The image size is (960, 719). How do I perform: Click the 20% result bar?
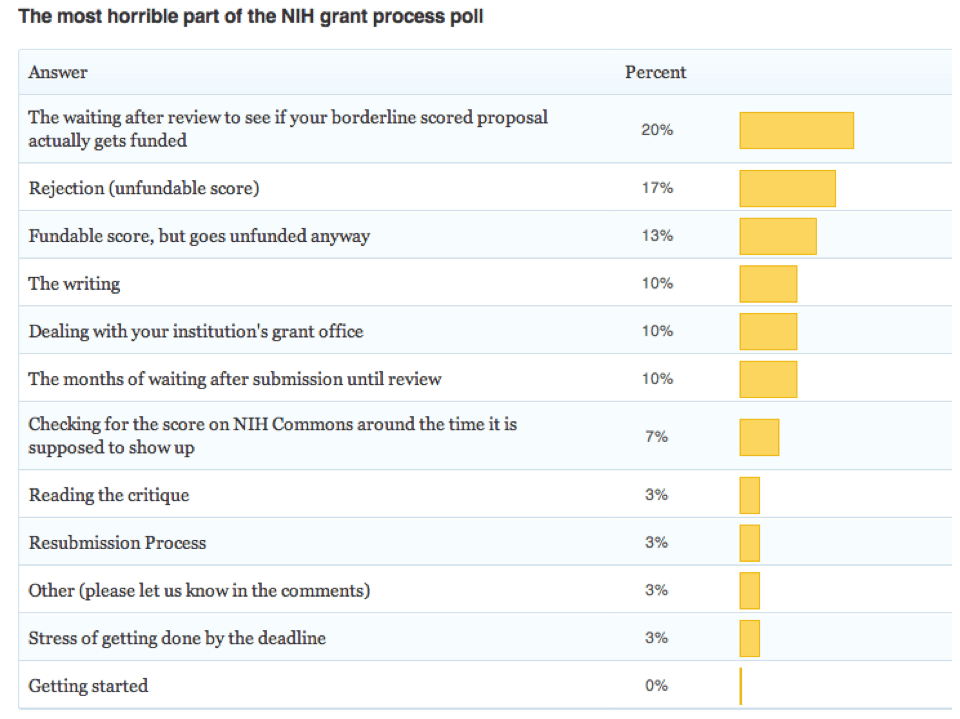796,130
